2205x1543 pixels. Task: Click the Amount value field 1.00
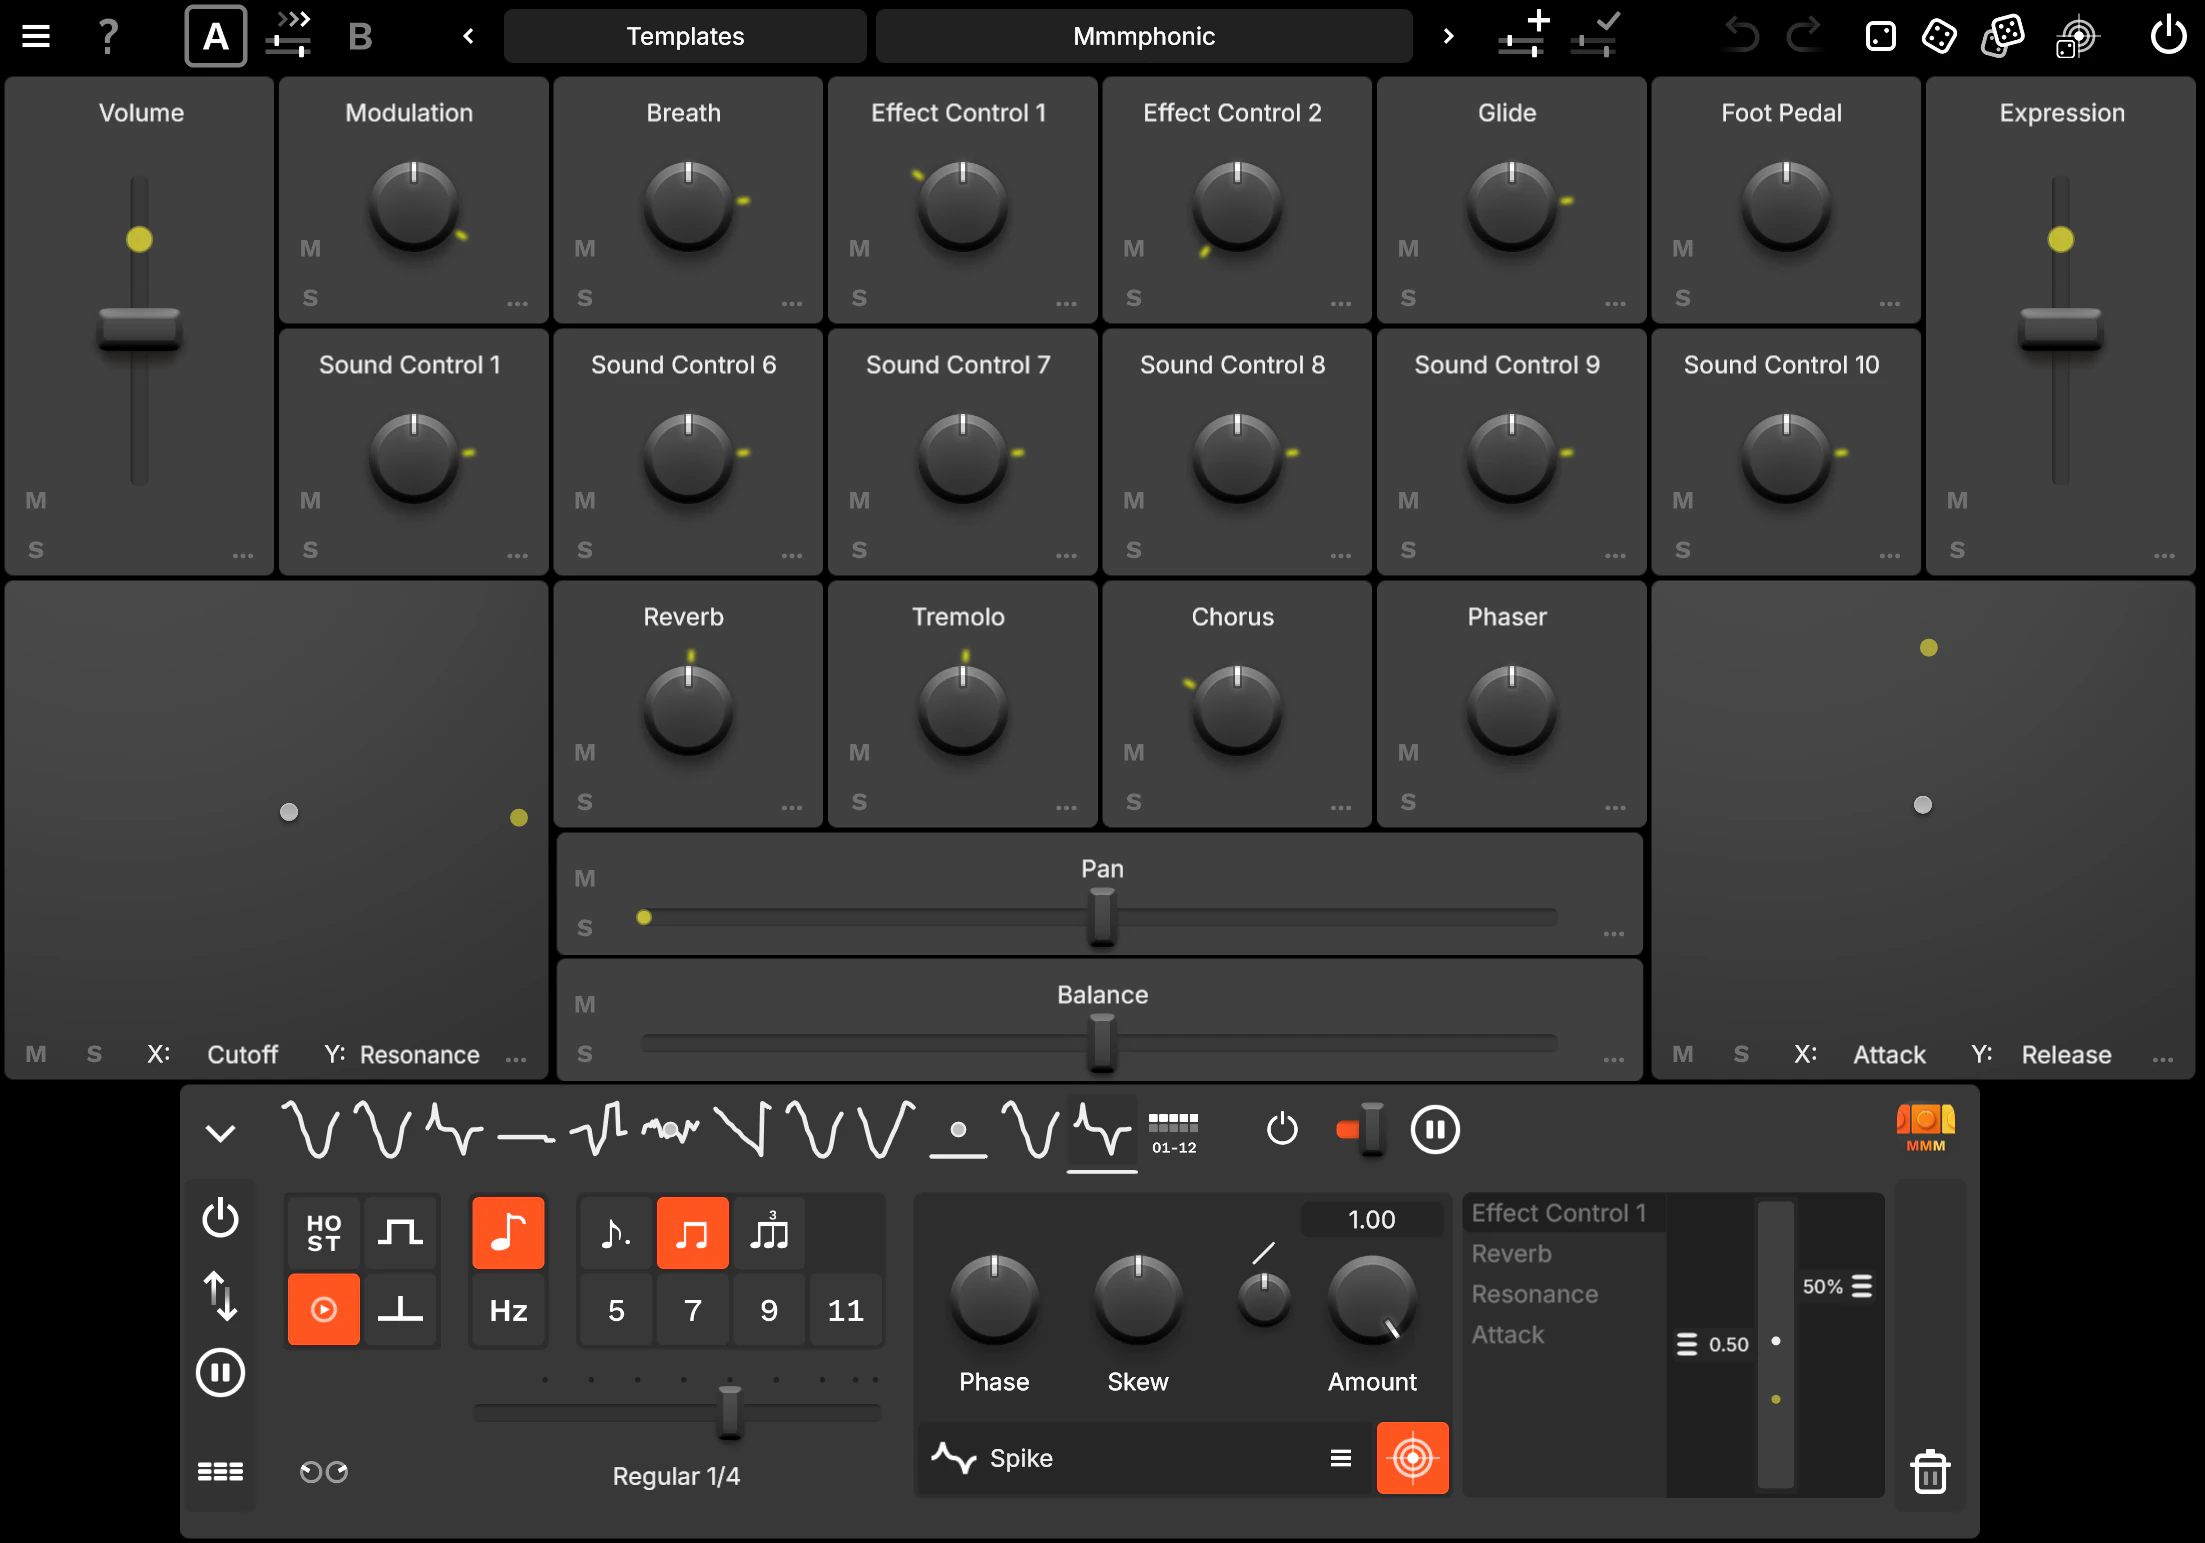click(x=1371, y=1219)
